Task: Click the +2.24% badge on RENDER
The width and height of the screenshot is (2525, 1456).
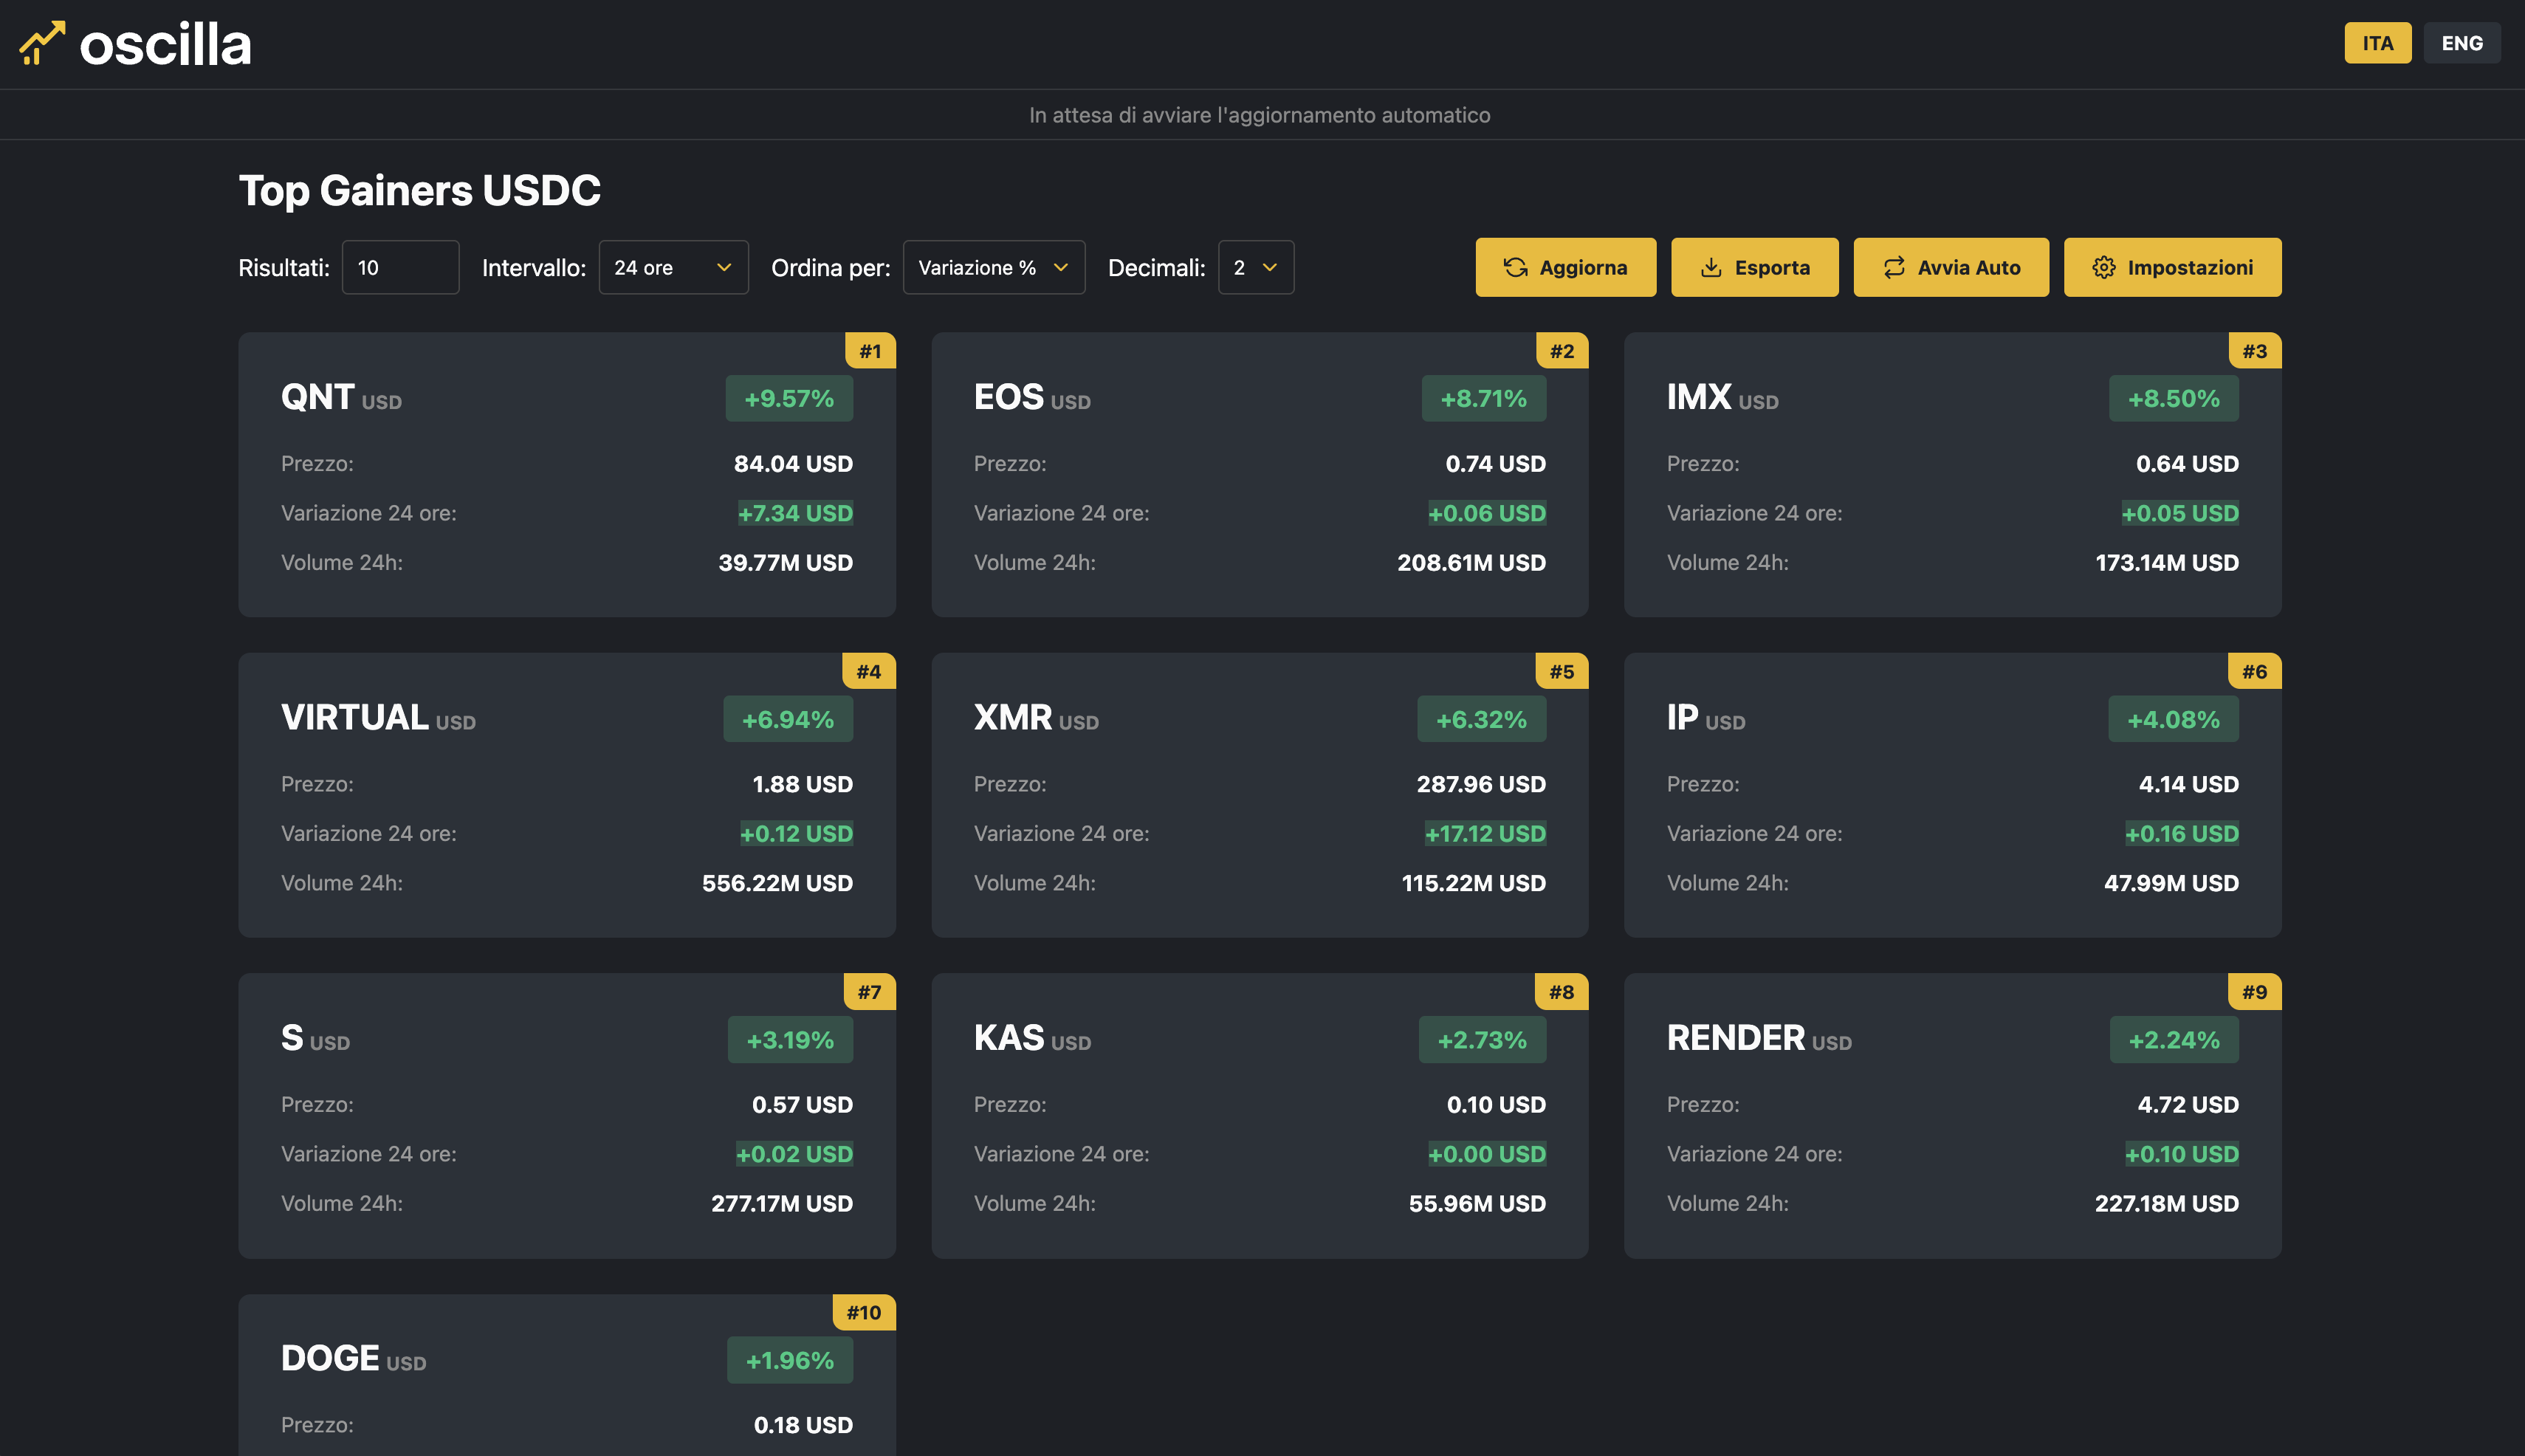Action: [2174, 1039]
